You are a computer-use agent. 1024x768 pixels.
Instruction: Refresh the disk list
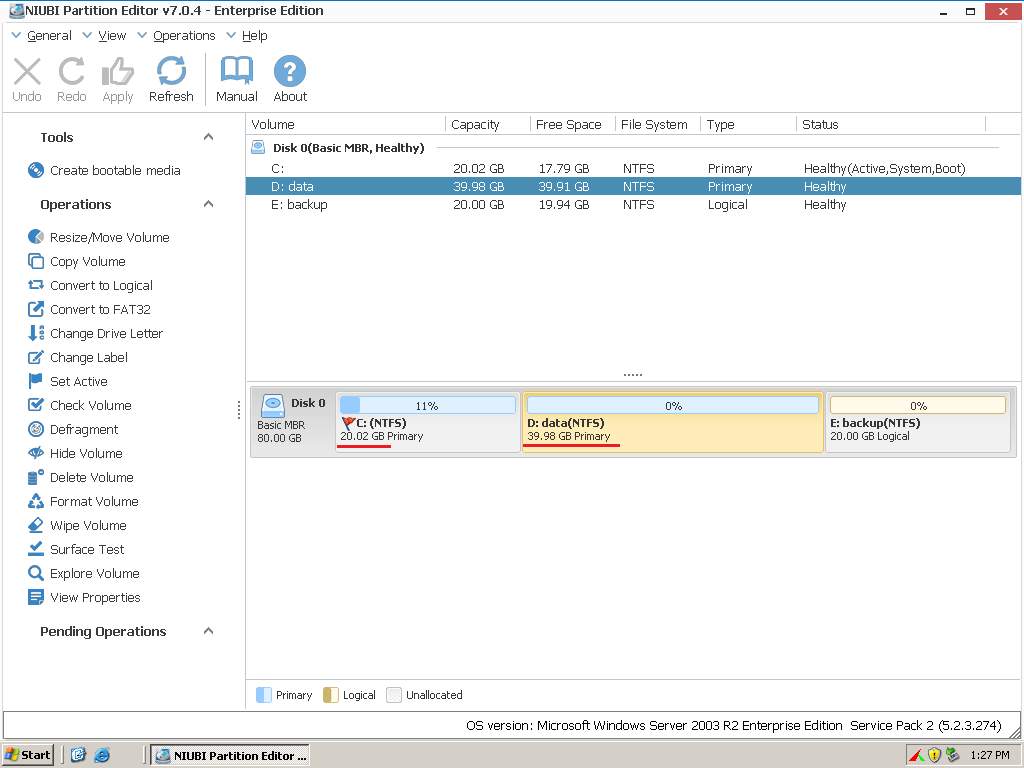coord(171,80)
